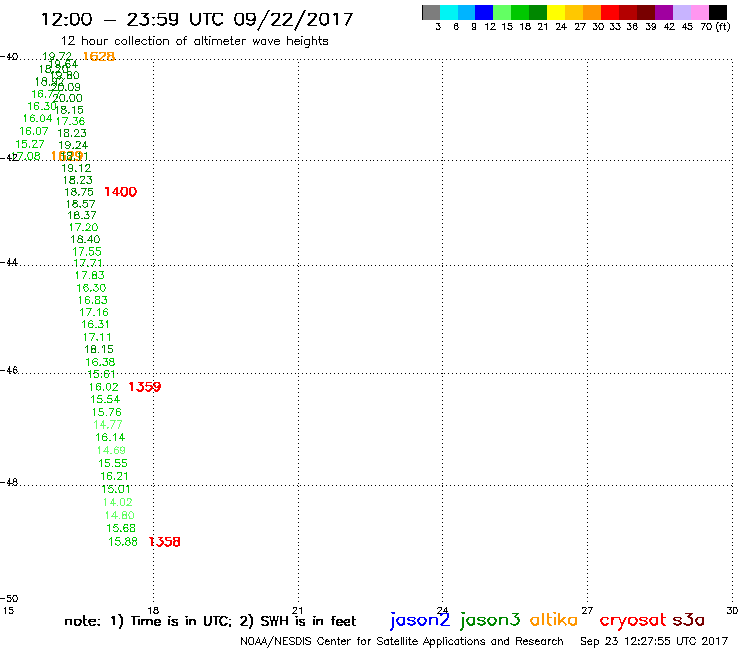Click the -44 latitude axis label
This screenshot has height=650, width=740.
coord(9,262)
